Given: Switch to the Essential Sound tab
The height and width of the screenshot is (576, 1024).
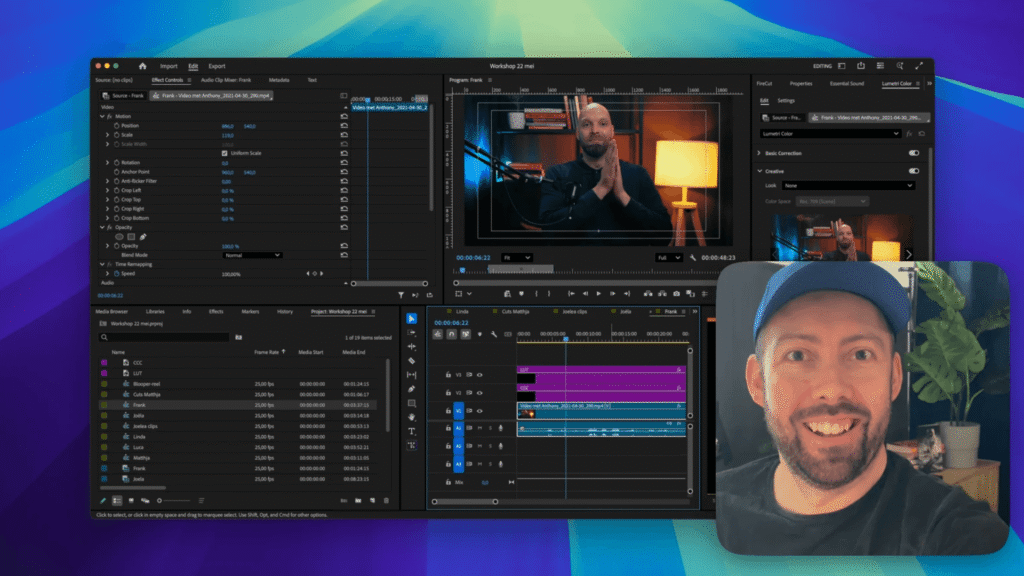Looking at the screenshot, I should click(847, 84).
